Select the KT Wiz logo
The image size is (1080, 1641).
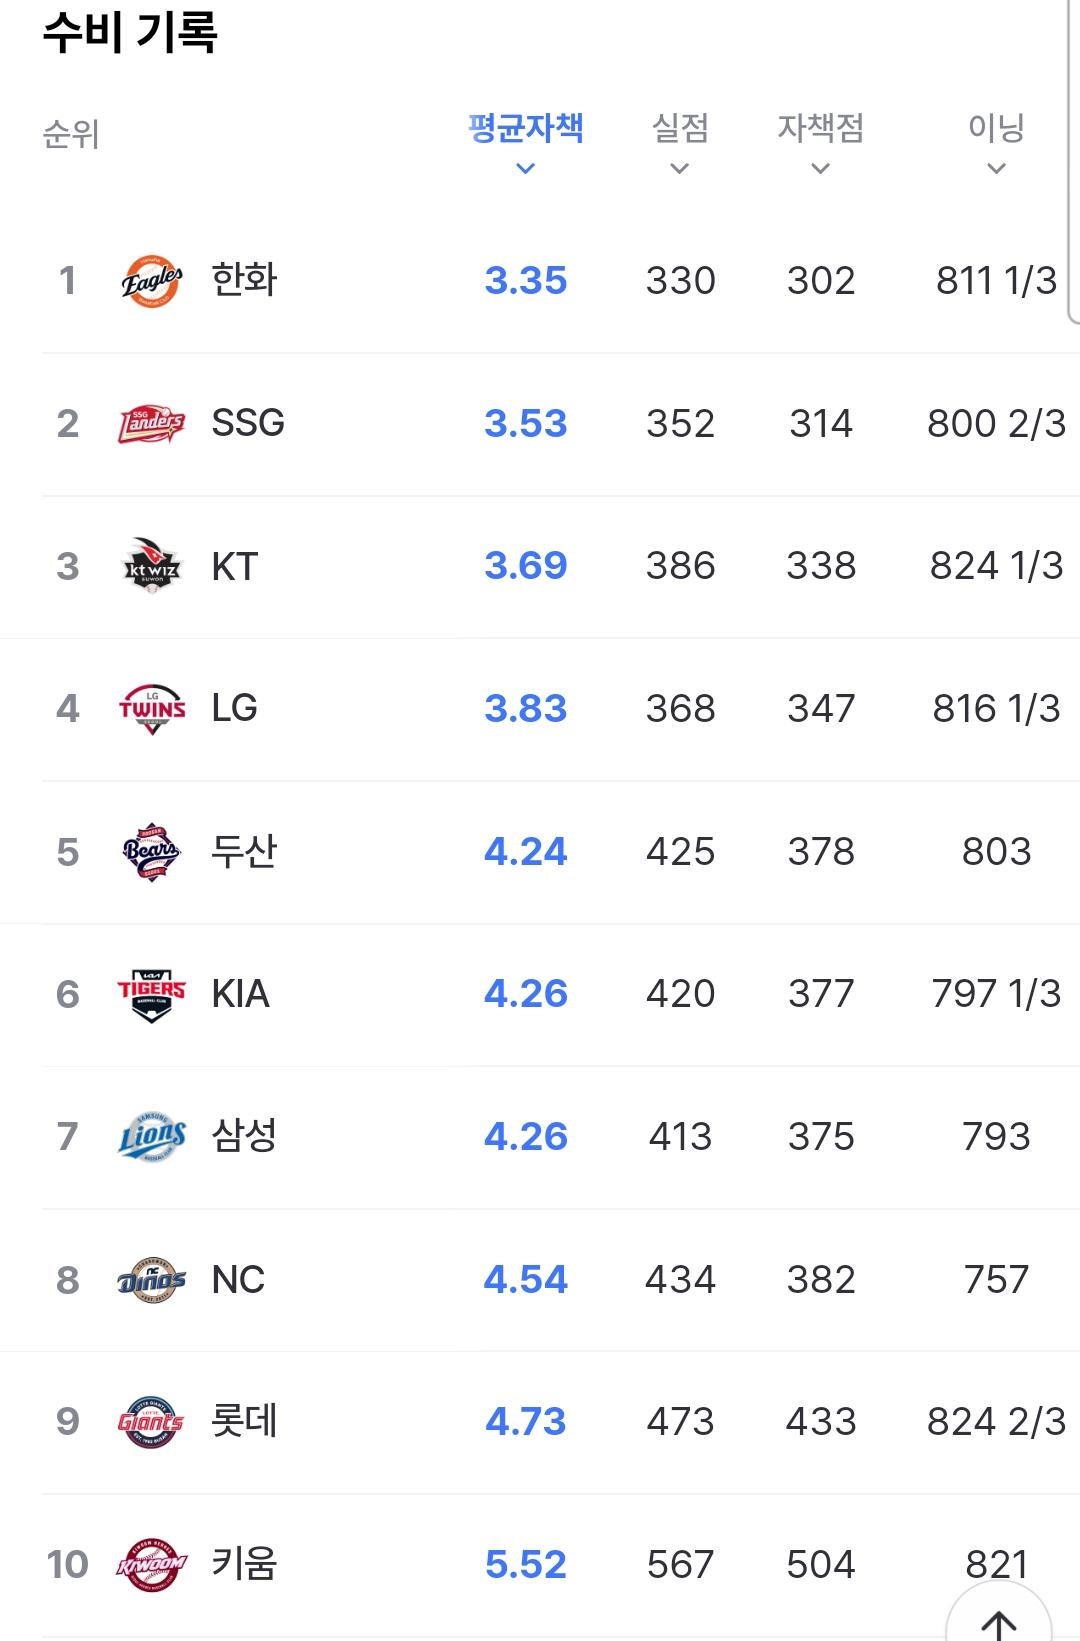click(152, 566)
